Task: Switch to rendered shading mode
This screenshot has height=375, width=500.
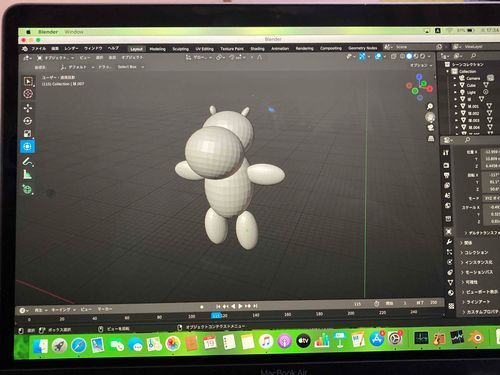Action: 422,56
